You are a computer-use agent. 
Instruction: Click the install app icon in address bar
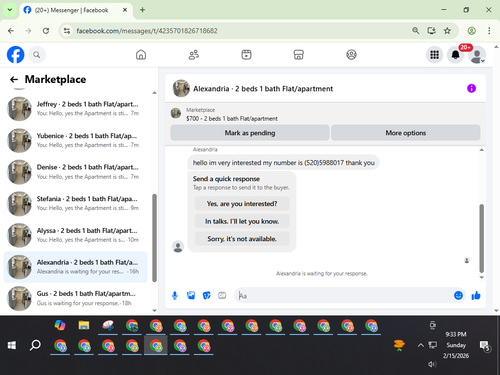[x=431, y=31]
